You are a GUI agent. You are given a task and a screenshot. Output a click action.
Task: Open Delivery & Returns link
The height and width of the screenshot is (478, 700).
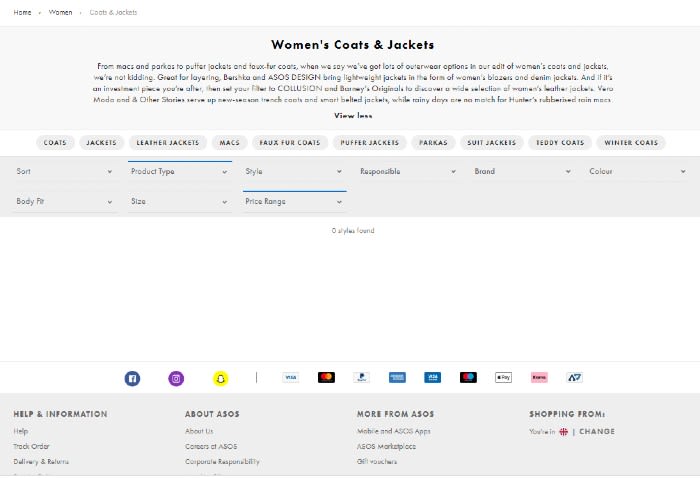coord(41,461)
